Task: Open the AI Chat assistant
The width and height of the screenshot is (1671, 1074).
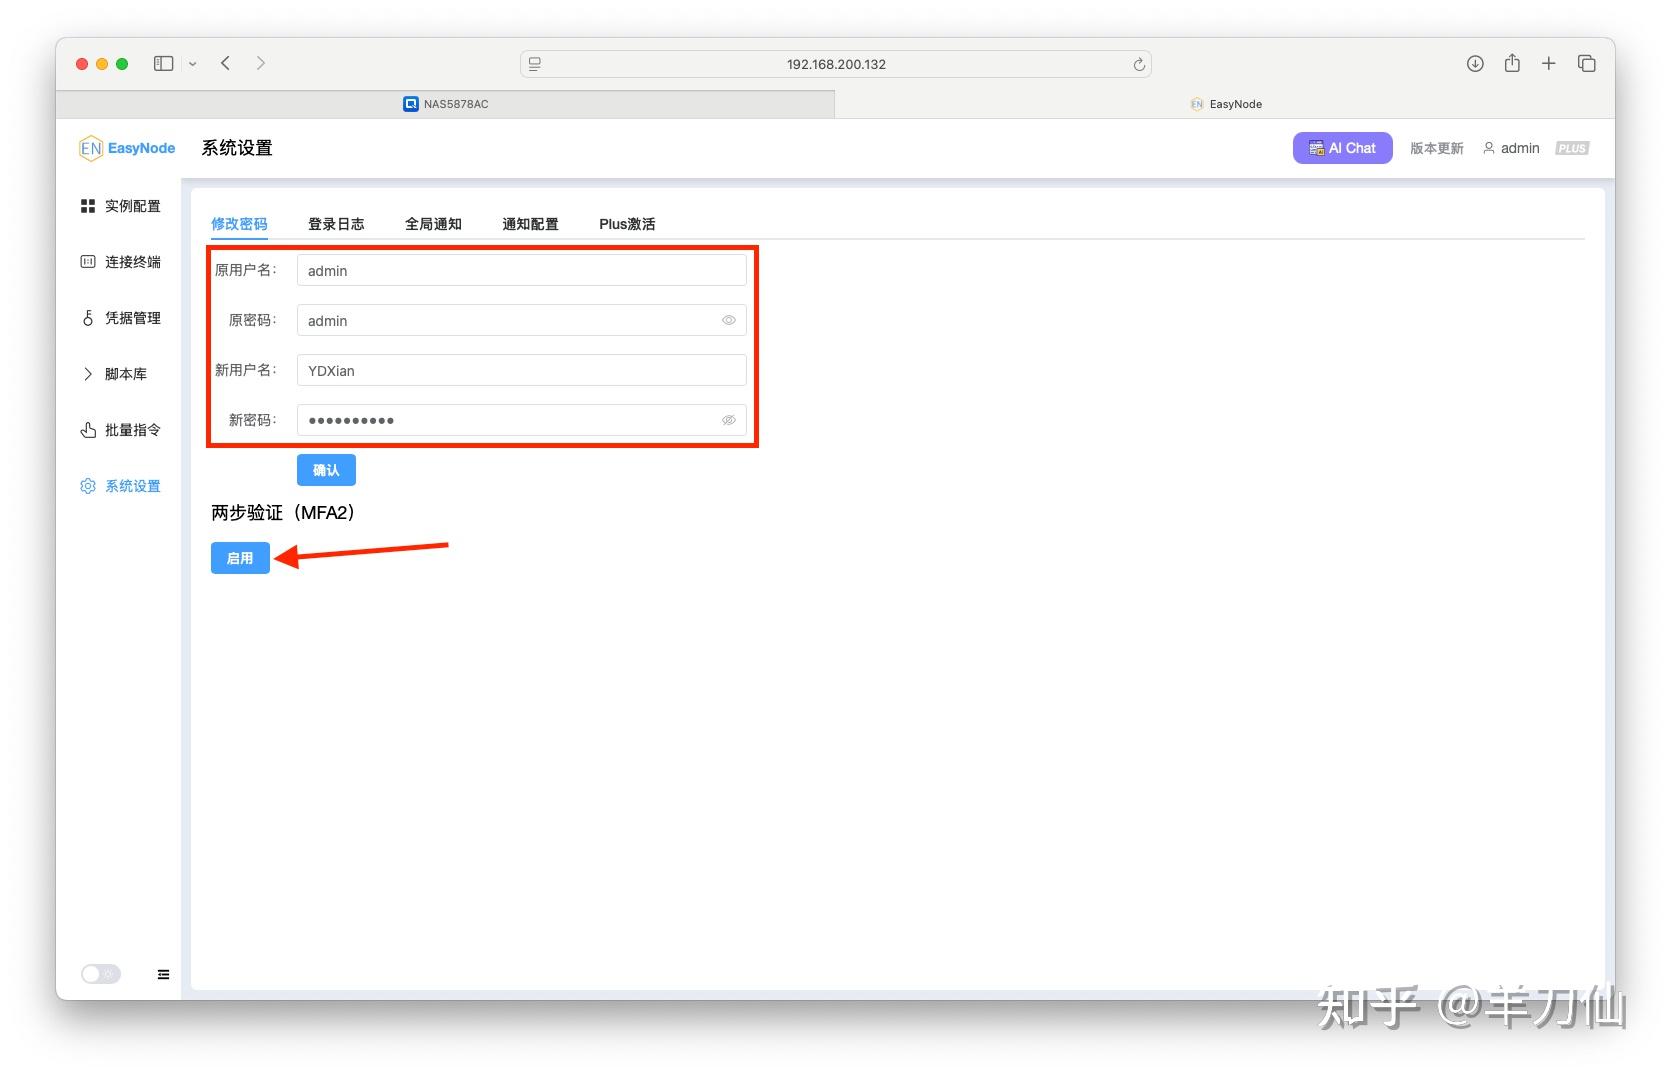Action: 1342,147
